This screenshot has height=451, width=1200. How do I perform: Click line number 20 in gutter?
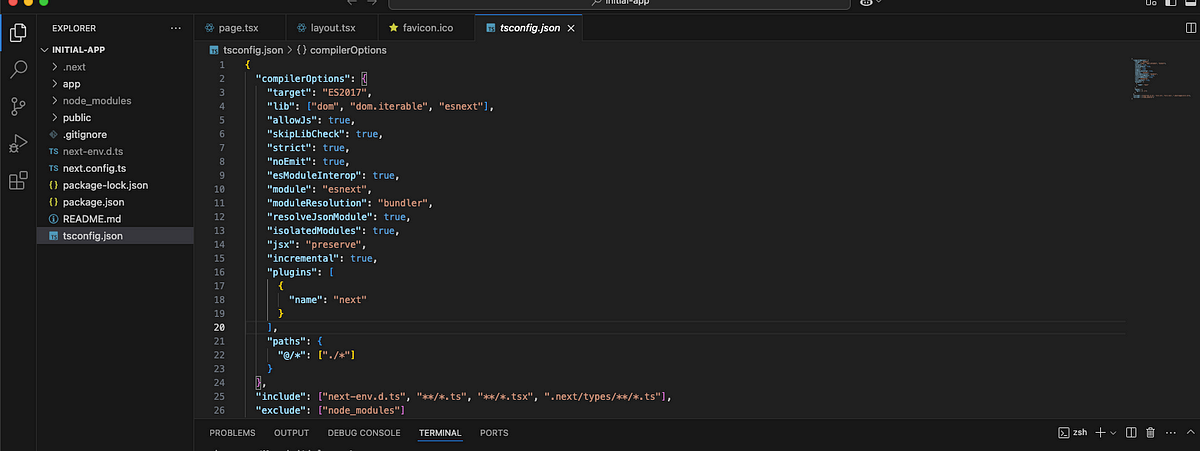pos(220,327)
